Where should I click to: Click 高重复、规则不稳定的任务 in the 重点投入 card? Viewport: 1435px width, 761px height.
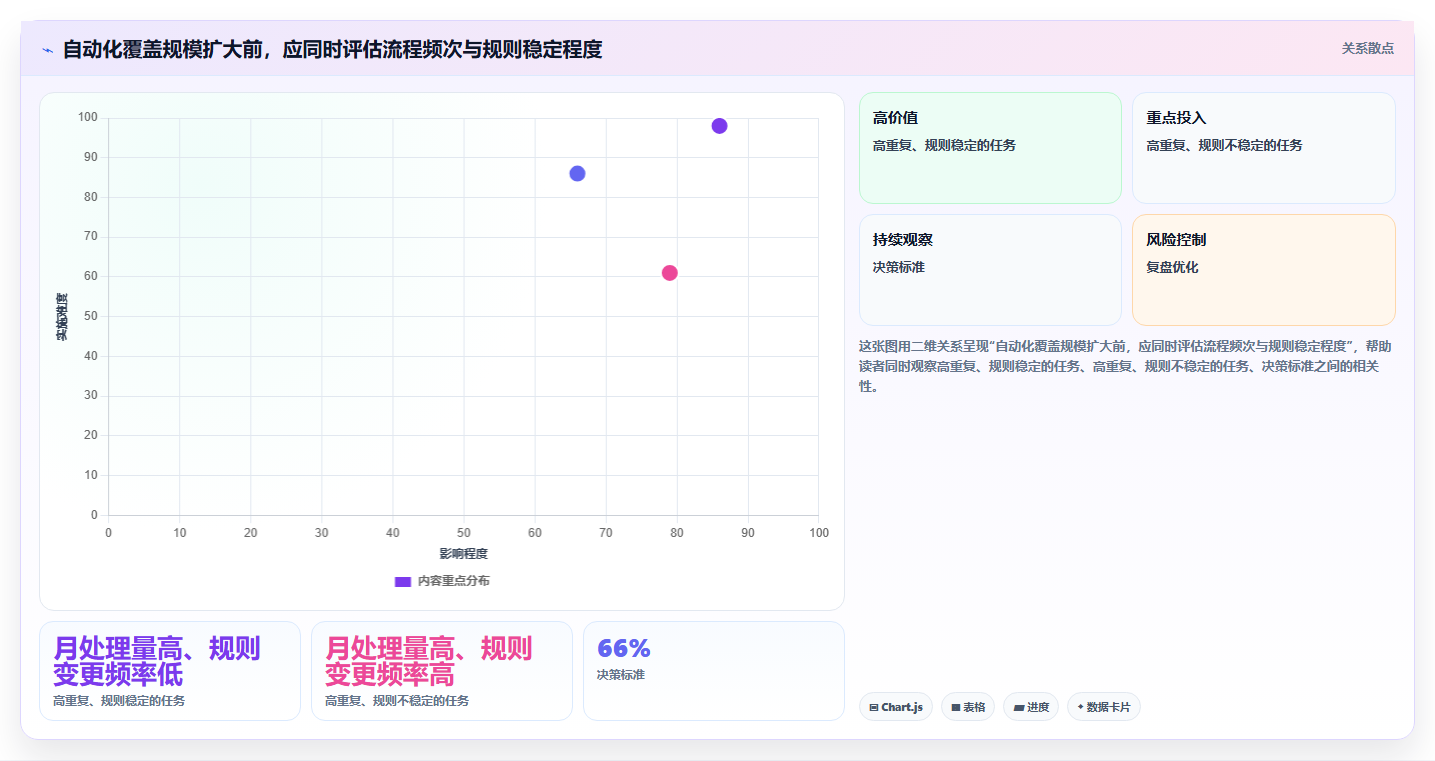pos(1224,145)
